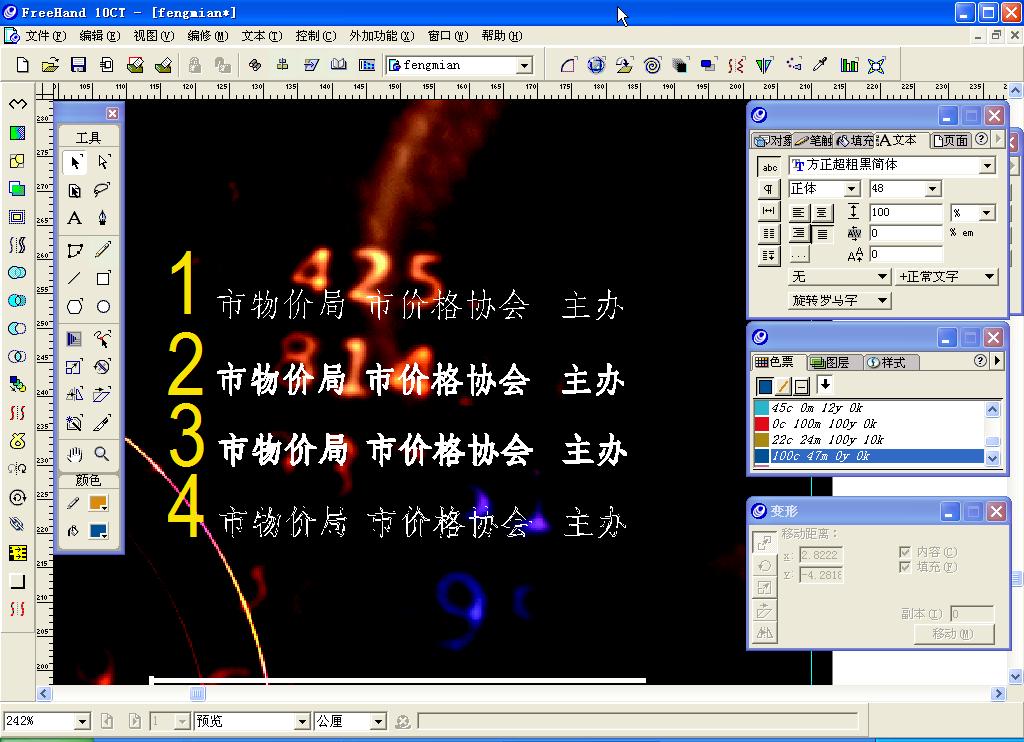The image size is (1024, 742).
Task: Select the text spacing settings button
Action: coord(769,211)
